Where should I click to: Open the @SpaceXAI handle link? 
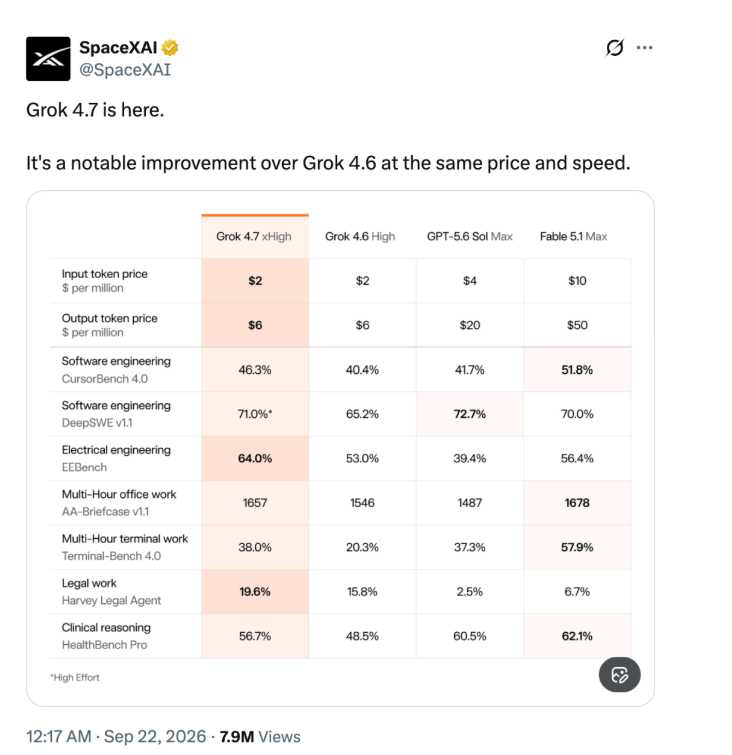coord(125,70)
